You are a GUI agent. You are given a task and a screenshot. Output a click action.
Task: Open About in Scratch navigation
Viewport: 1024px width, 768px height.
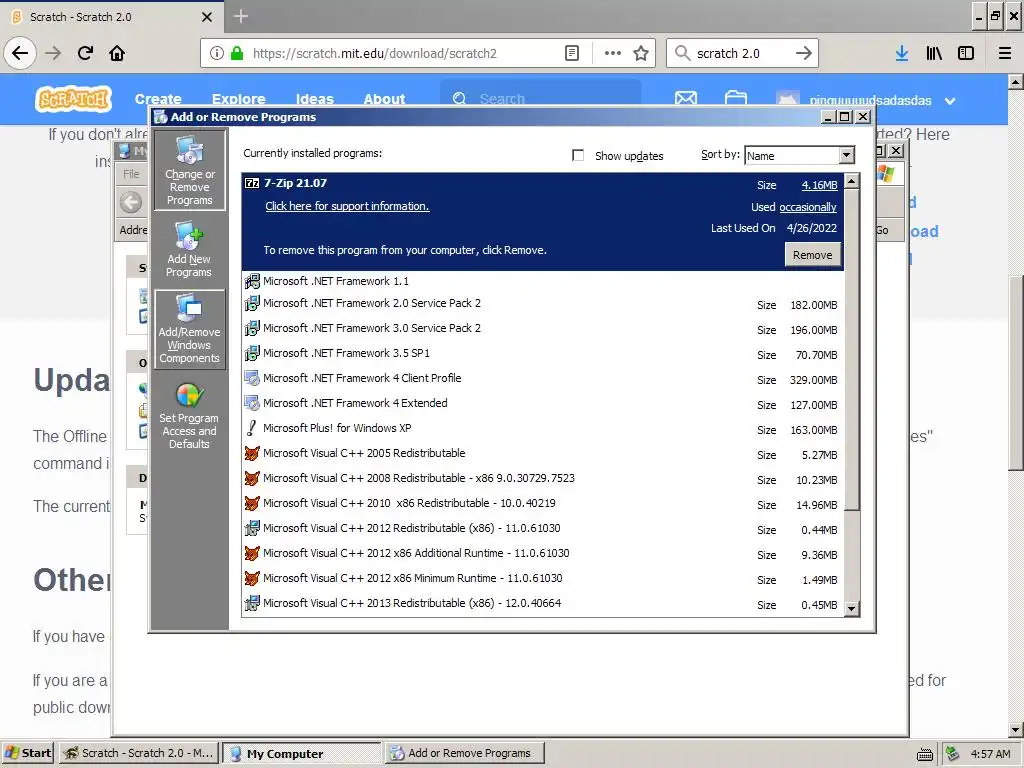point(384,99)
